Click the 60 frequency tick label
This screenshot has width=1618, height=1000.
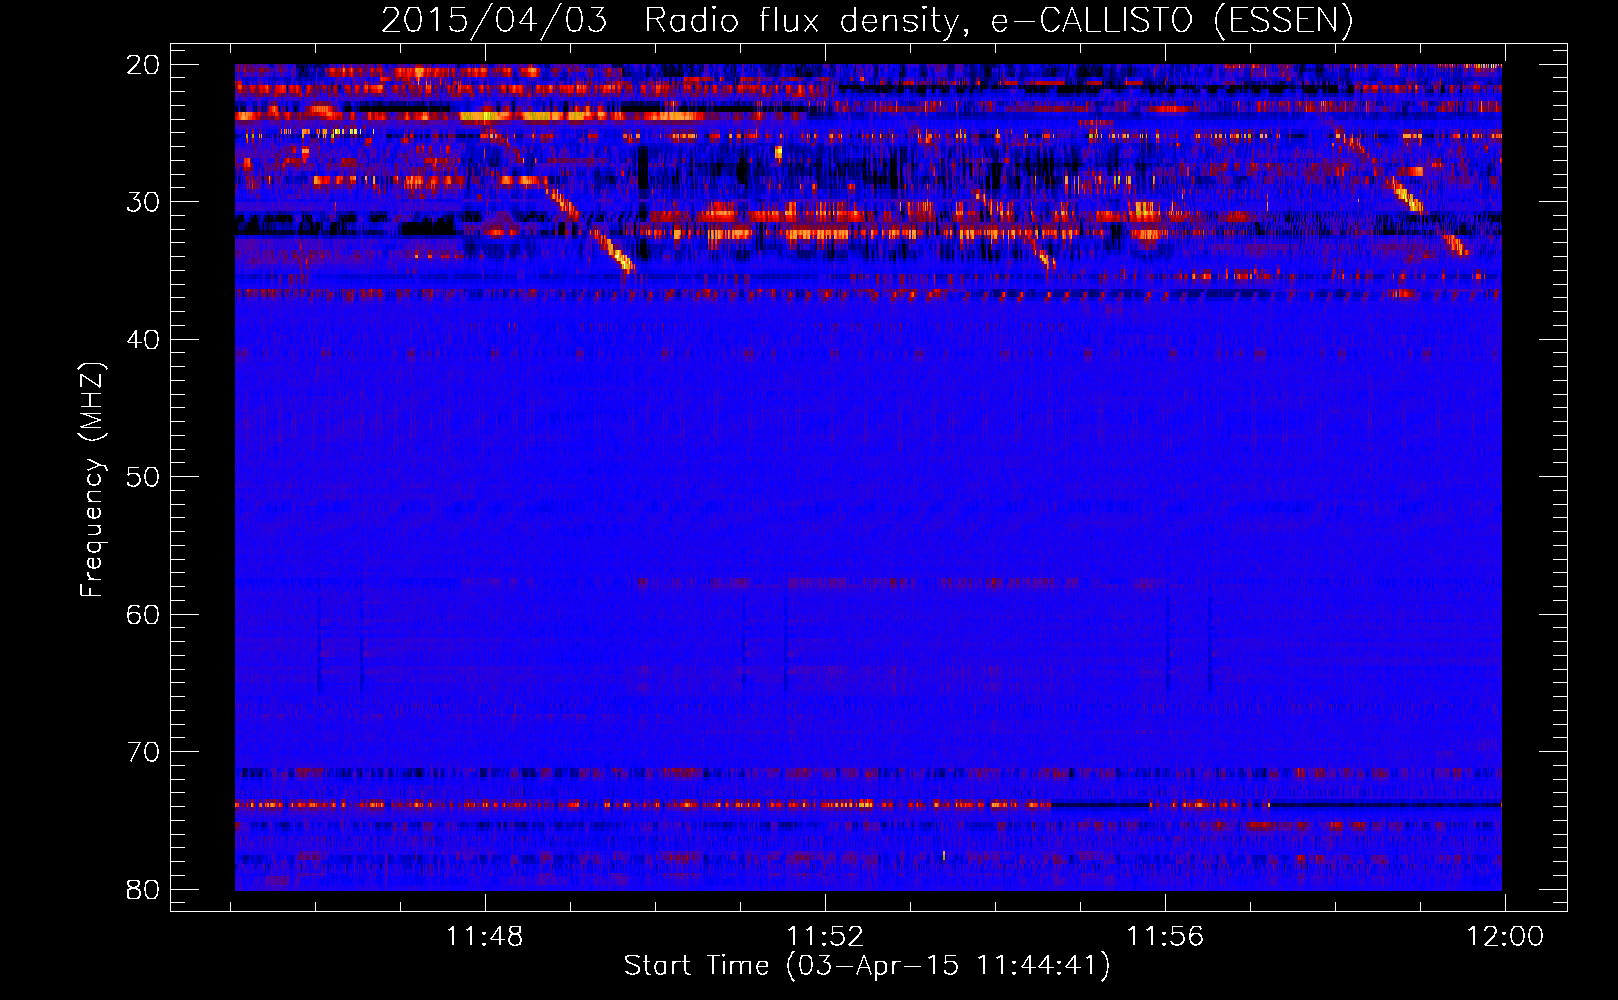coord(143,614)
